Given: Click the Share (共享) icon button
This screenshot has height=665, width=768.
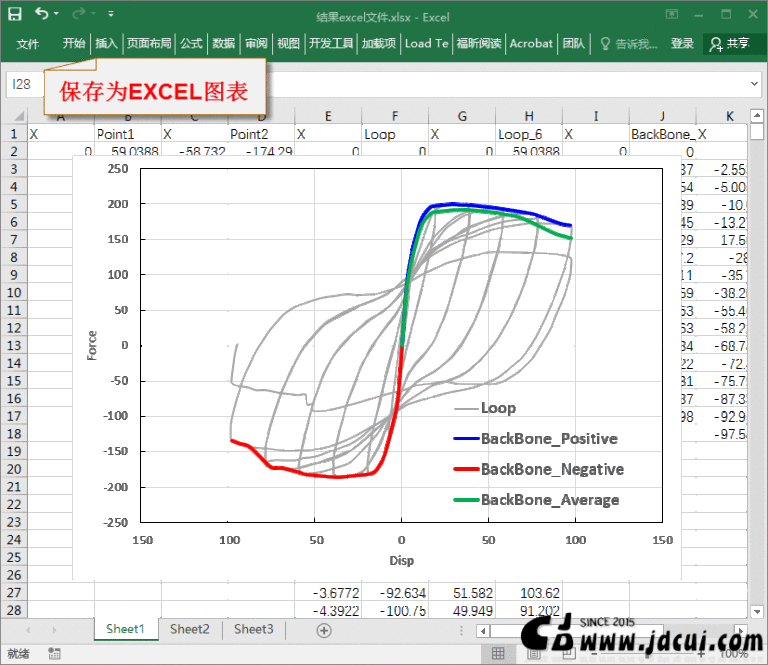Looking at the screenshot, I should (728, 43).
